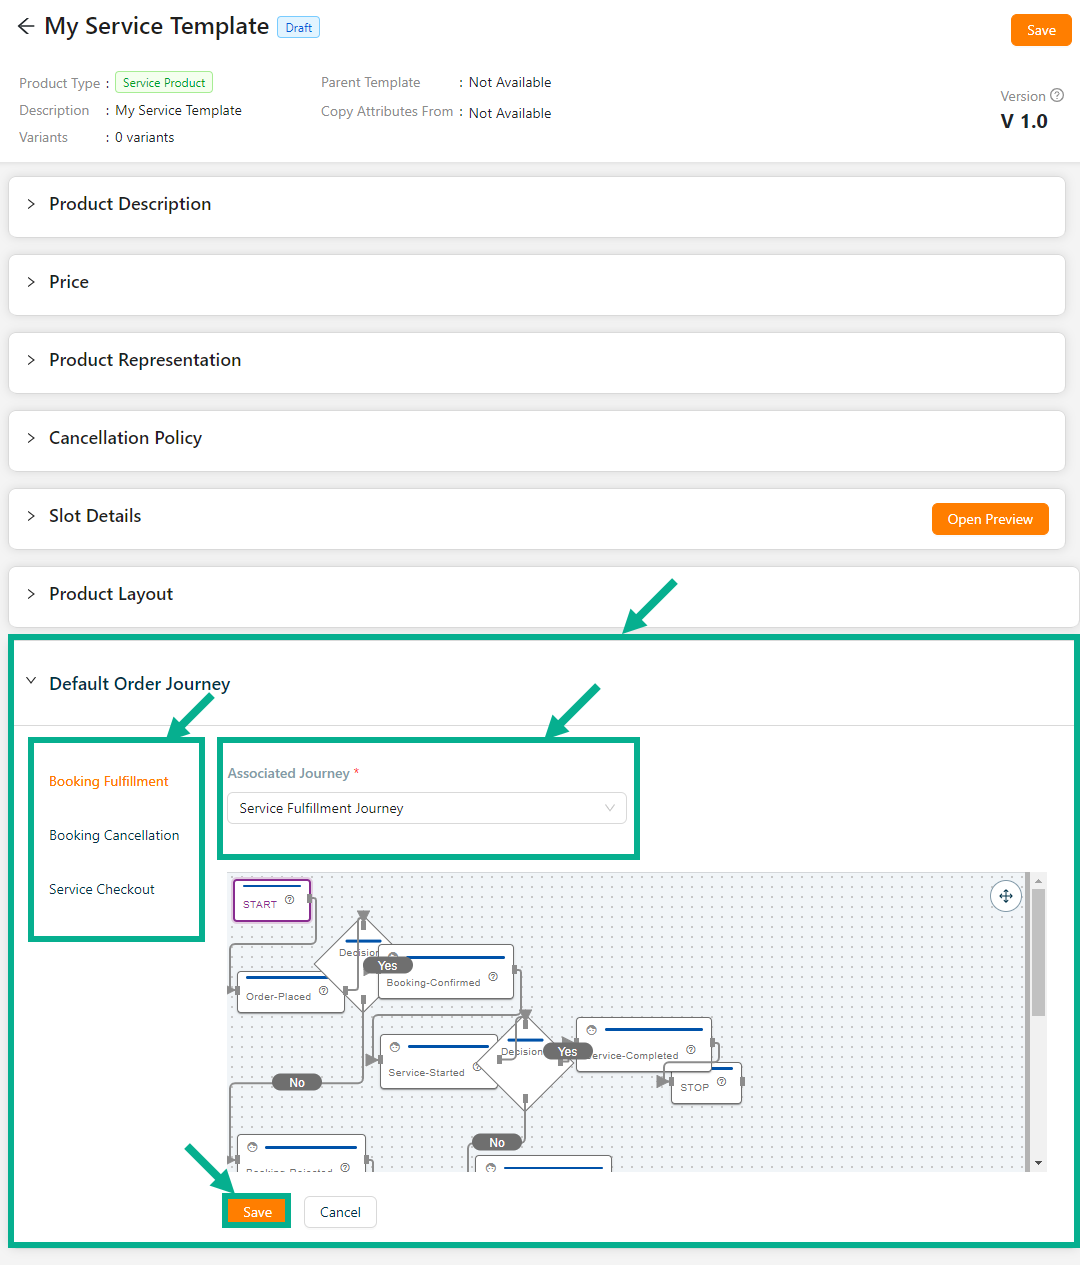Screen dimensions: 1080x1265
Task: Click Cancel in Default Order Journey
Action: 340,1212
